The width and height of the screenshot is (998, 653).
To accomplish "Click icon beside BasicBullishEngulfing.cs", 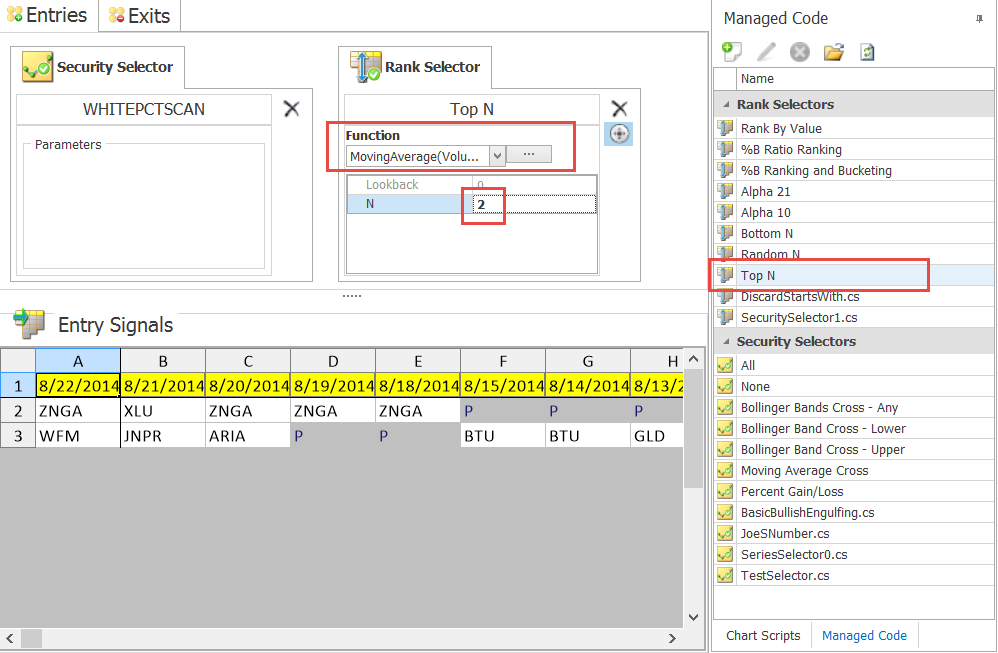I will point(725,512).
